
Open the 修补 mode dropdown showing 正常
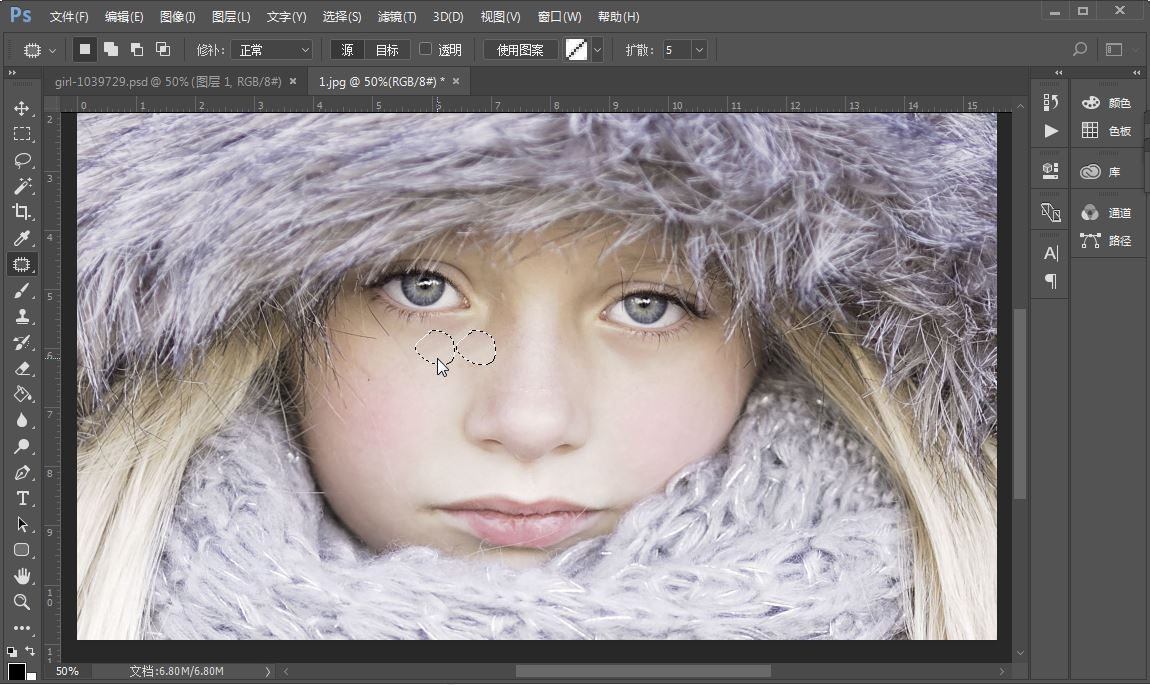click(273, 50)
